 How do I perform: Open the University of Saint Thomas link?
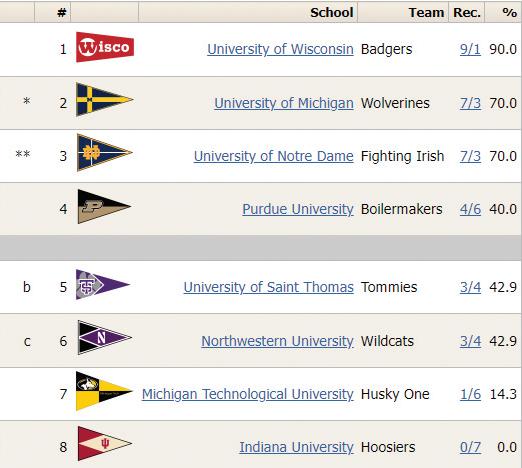coord(269,287)
